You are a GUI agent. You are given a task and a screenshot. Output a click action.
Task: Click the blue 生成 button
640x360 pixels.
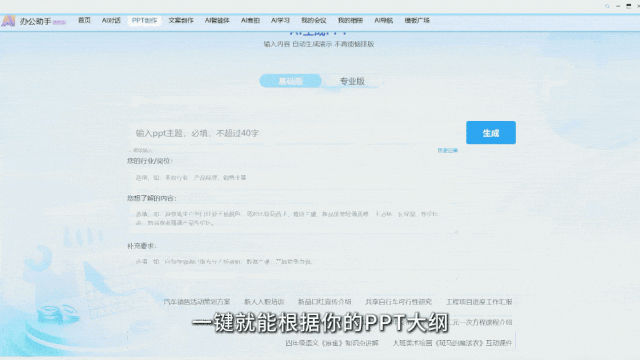491,133
